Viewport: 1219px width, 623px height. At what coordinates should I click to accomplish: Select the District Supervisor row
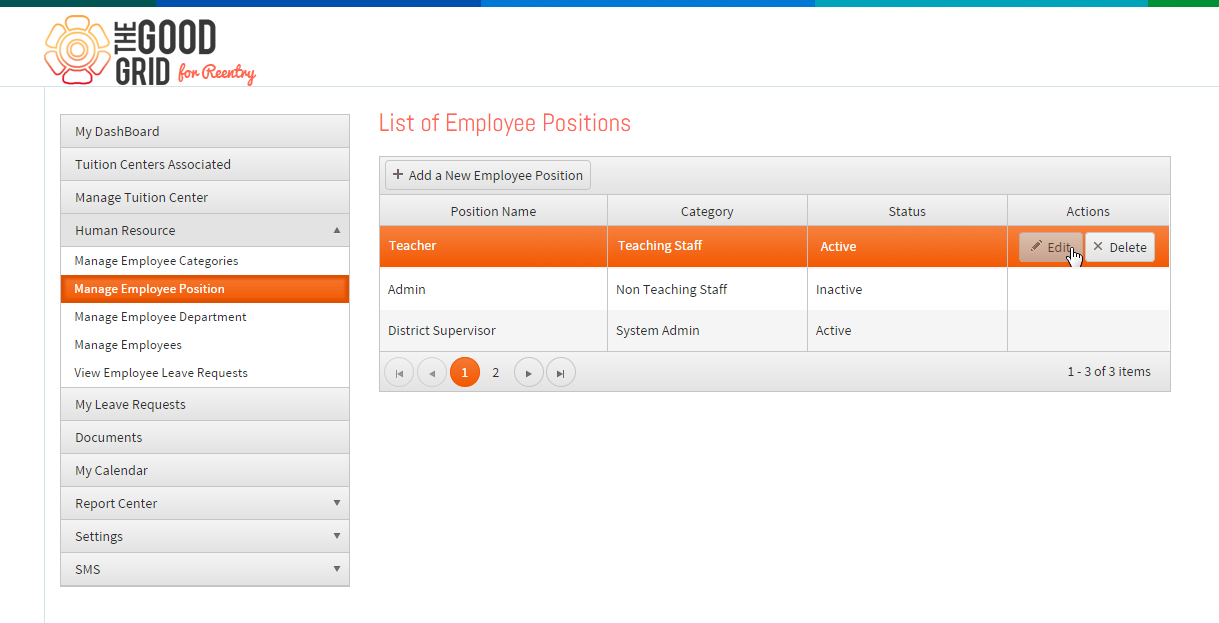[x=775, y=330]
